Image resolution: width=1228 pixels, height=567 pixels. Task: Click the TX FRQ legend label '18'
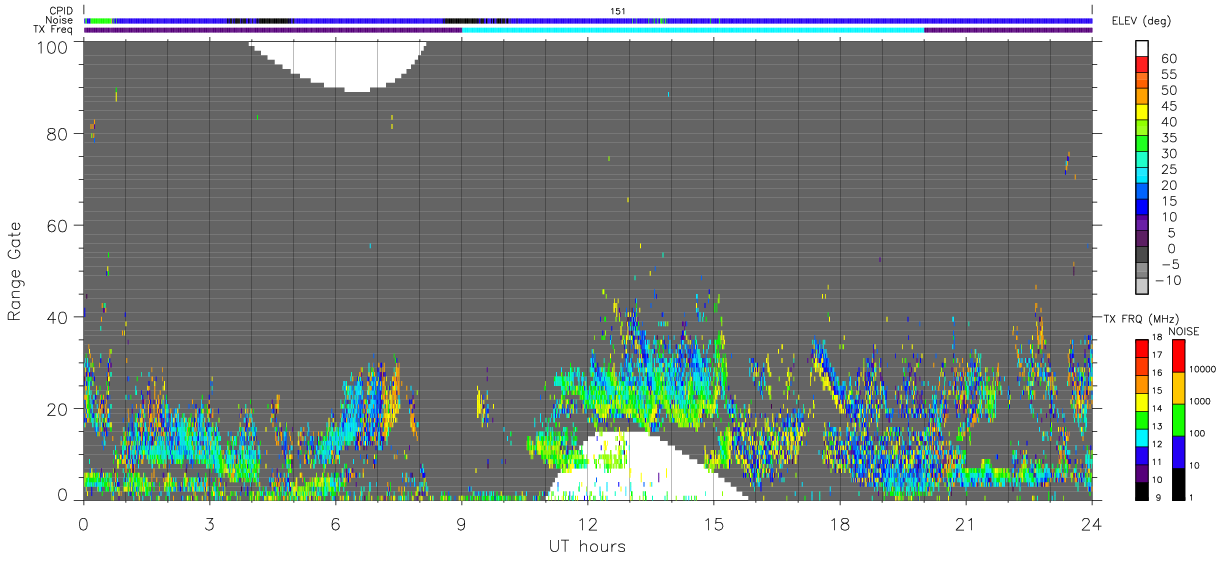coord(1159,337)
